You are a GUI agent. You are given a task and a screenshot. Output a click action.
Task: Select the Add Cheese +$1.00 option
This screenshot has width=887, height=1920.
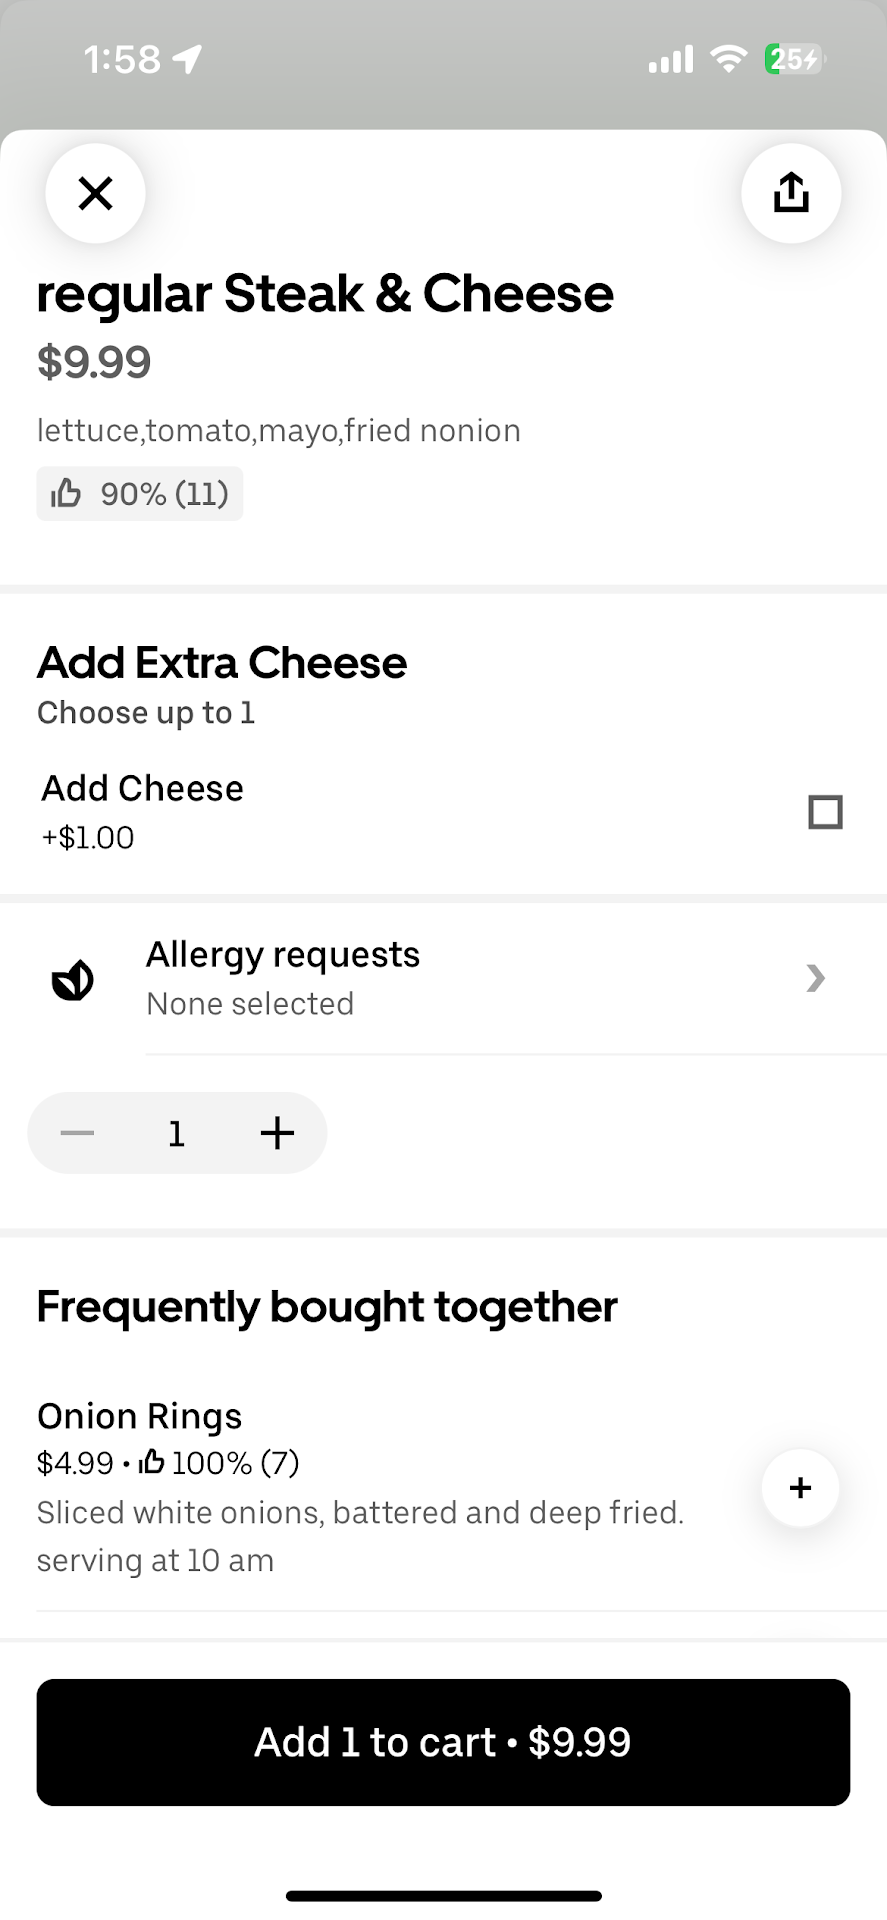tap(142, 811)
